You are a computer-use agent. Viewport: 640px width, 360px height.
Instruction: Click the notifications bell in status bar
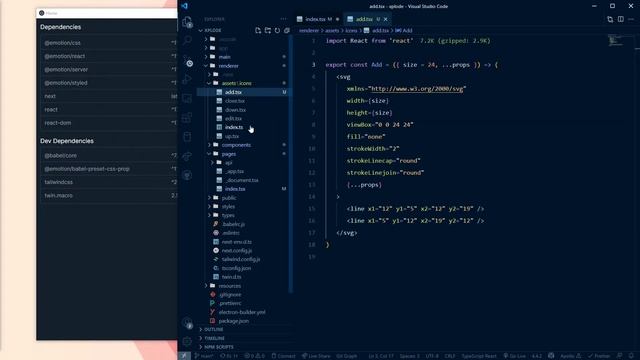click(x=631, y=356)
